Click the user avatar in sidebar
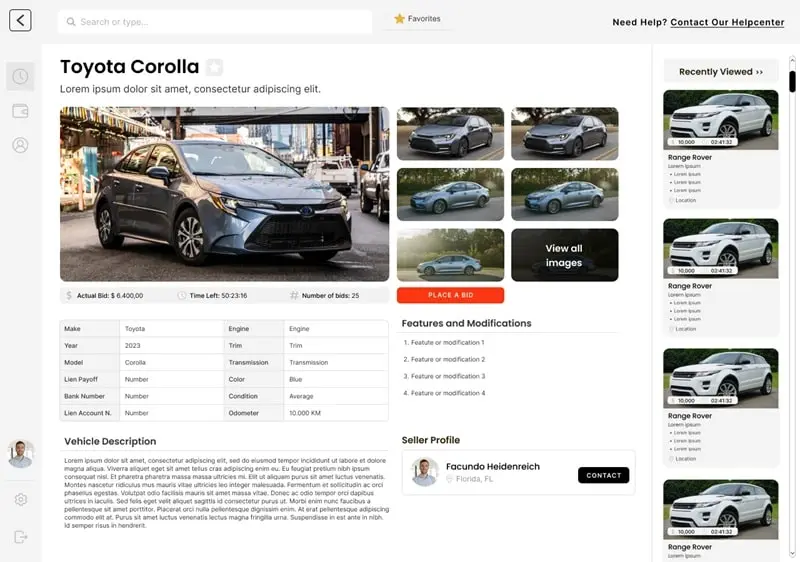Screen dimensions: 800x562 pos(20,453)
